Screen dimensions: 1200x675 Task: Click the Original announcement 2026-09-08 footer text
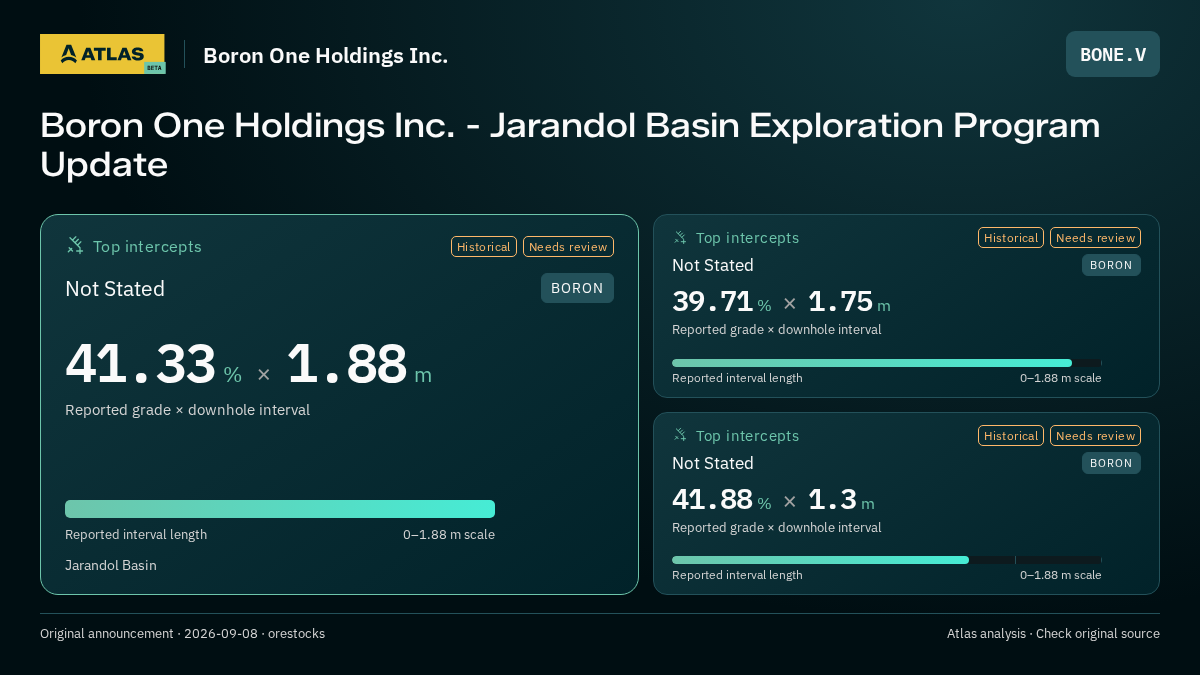pyautogui.click(x=182, y=633)
